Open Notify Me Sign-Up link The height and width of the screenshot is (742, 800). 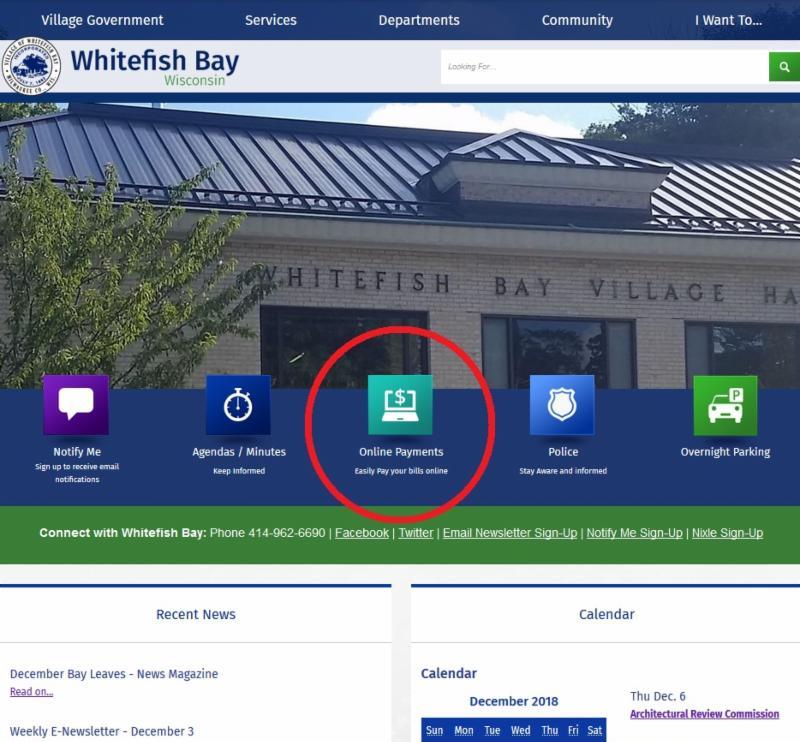[x=634, y=533]
